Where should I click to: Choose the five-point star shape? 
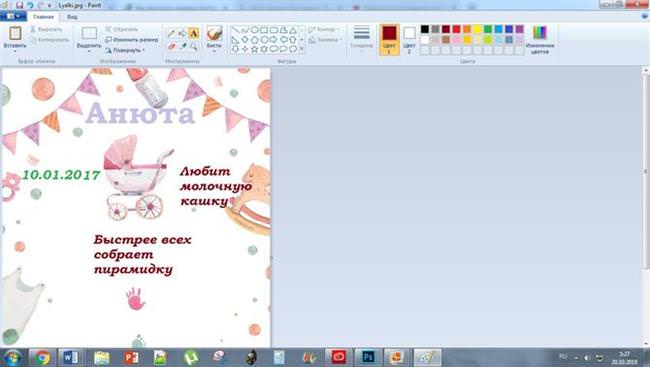tap(255, 49)
